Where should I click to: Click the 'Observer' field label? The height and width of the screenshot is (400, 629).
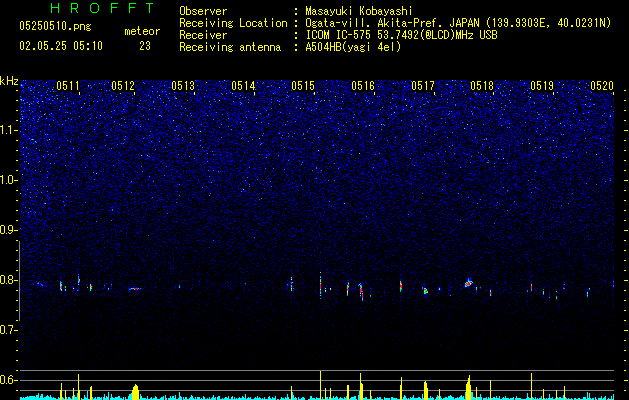click(203, 11)
